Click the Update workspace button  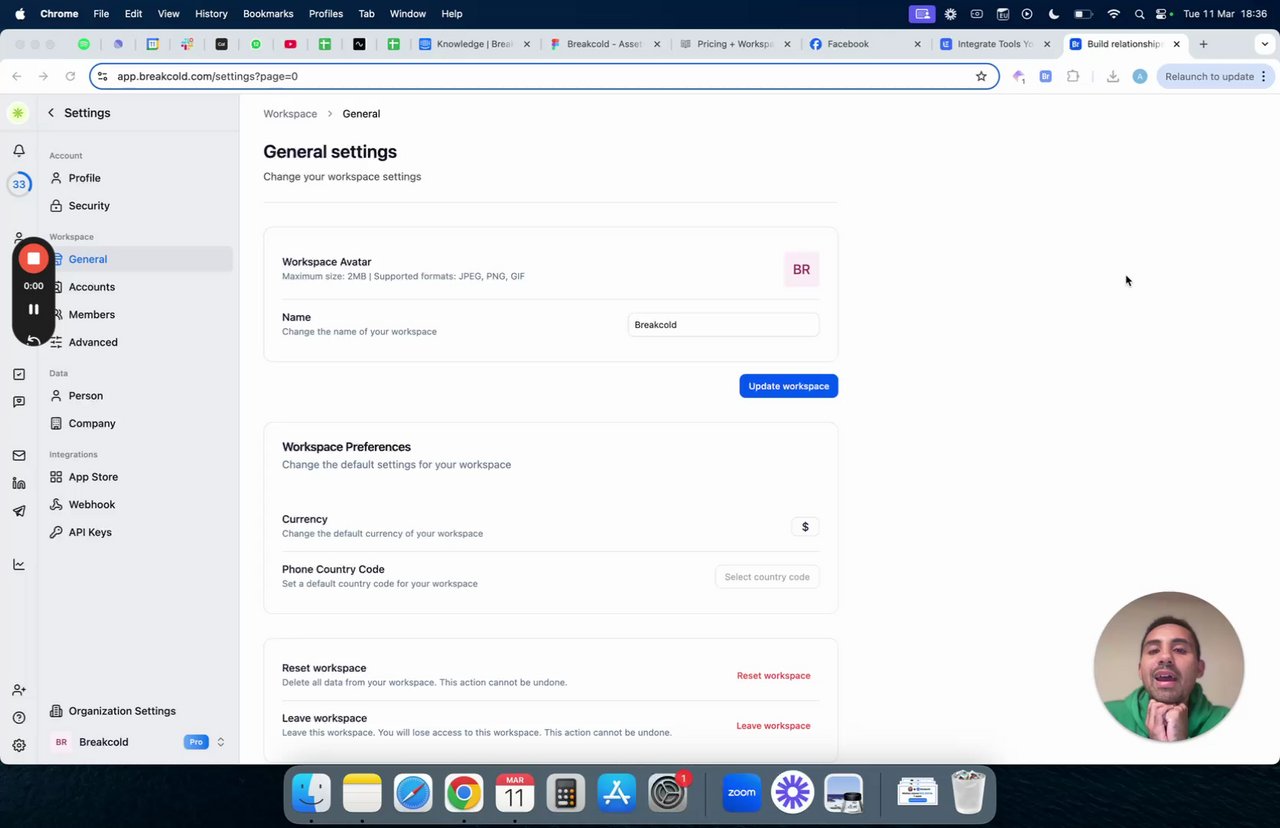tap(788, 386)
